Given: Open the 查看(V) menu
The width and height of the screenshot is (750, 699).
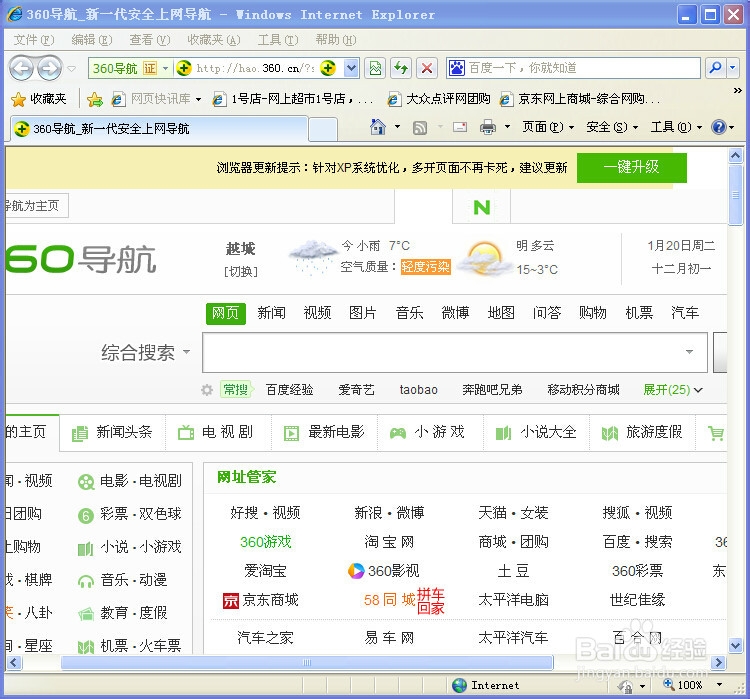Looking at the screenshot, I should pyautogui.click(x=149, y=40).
